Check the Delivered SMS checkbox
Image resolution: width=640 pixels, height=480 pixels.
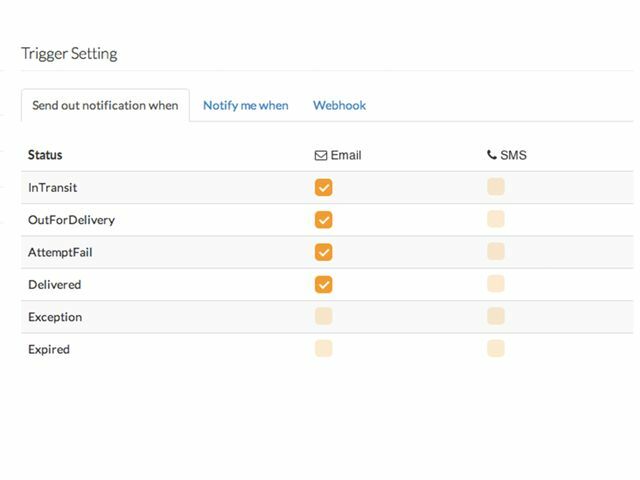[495, 284]
